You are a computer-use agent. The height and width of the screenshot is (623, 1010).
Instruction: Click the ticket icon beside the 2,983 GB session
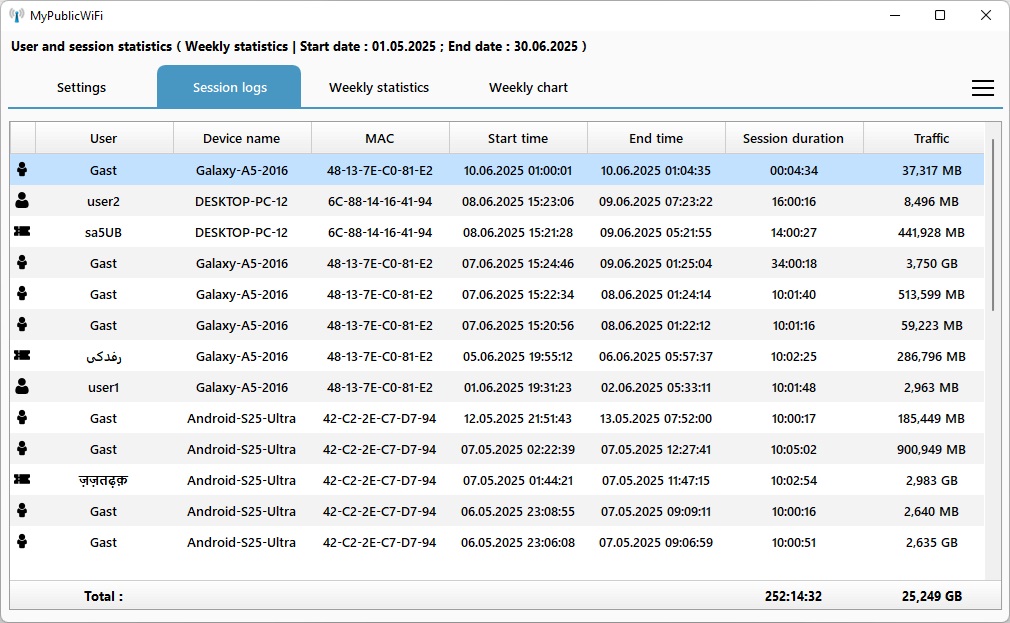click(x=22, y=480)
